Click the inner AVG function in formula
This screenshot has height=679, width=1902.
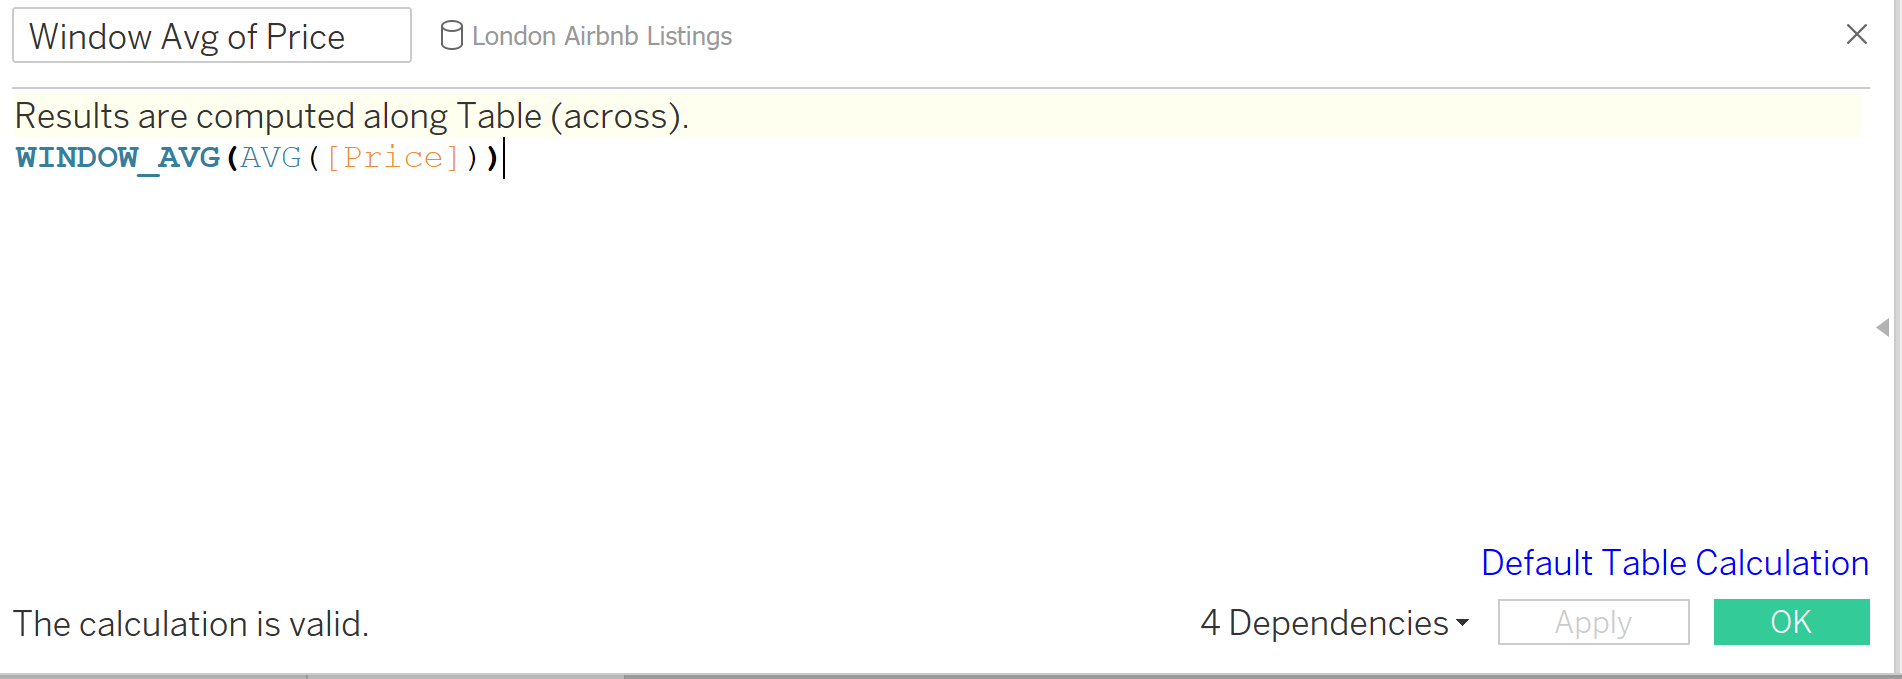[x=270, y=158]
